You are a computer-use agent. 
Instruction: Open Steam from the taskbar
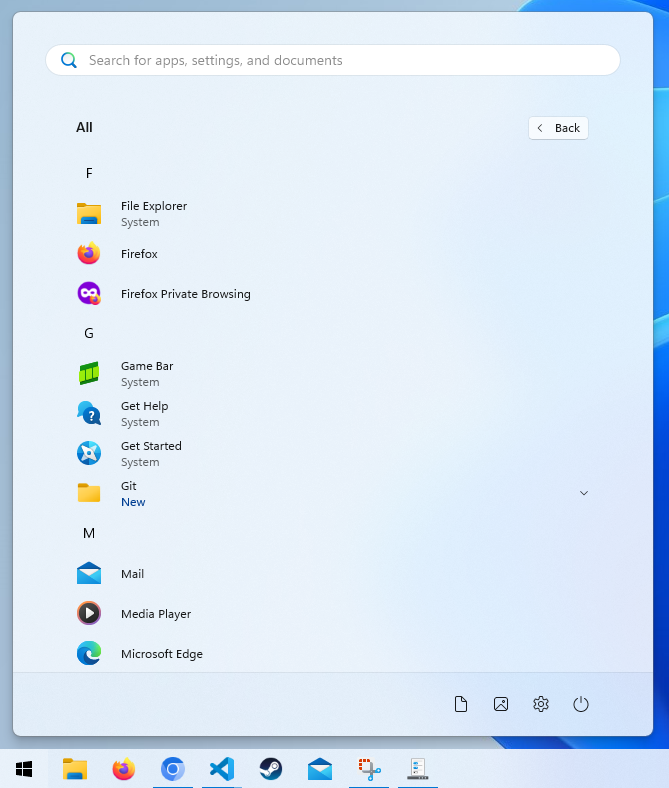(271, 769)
